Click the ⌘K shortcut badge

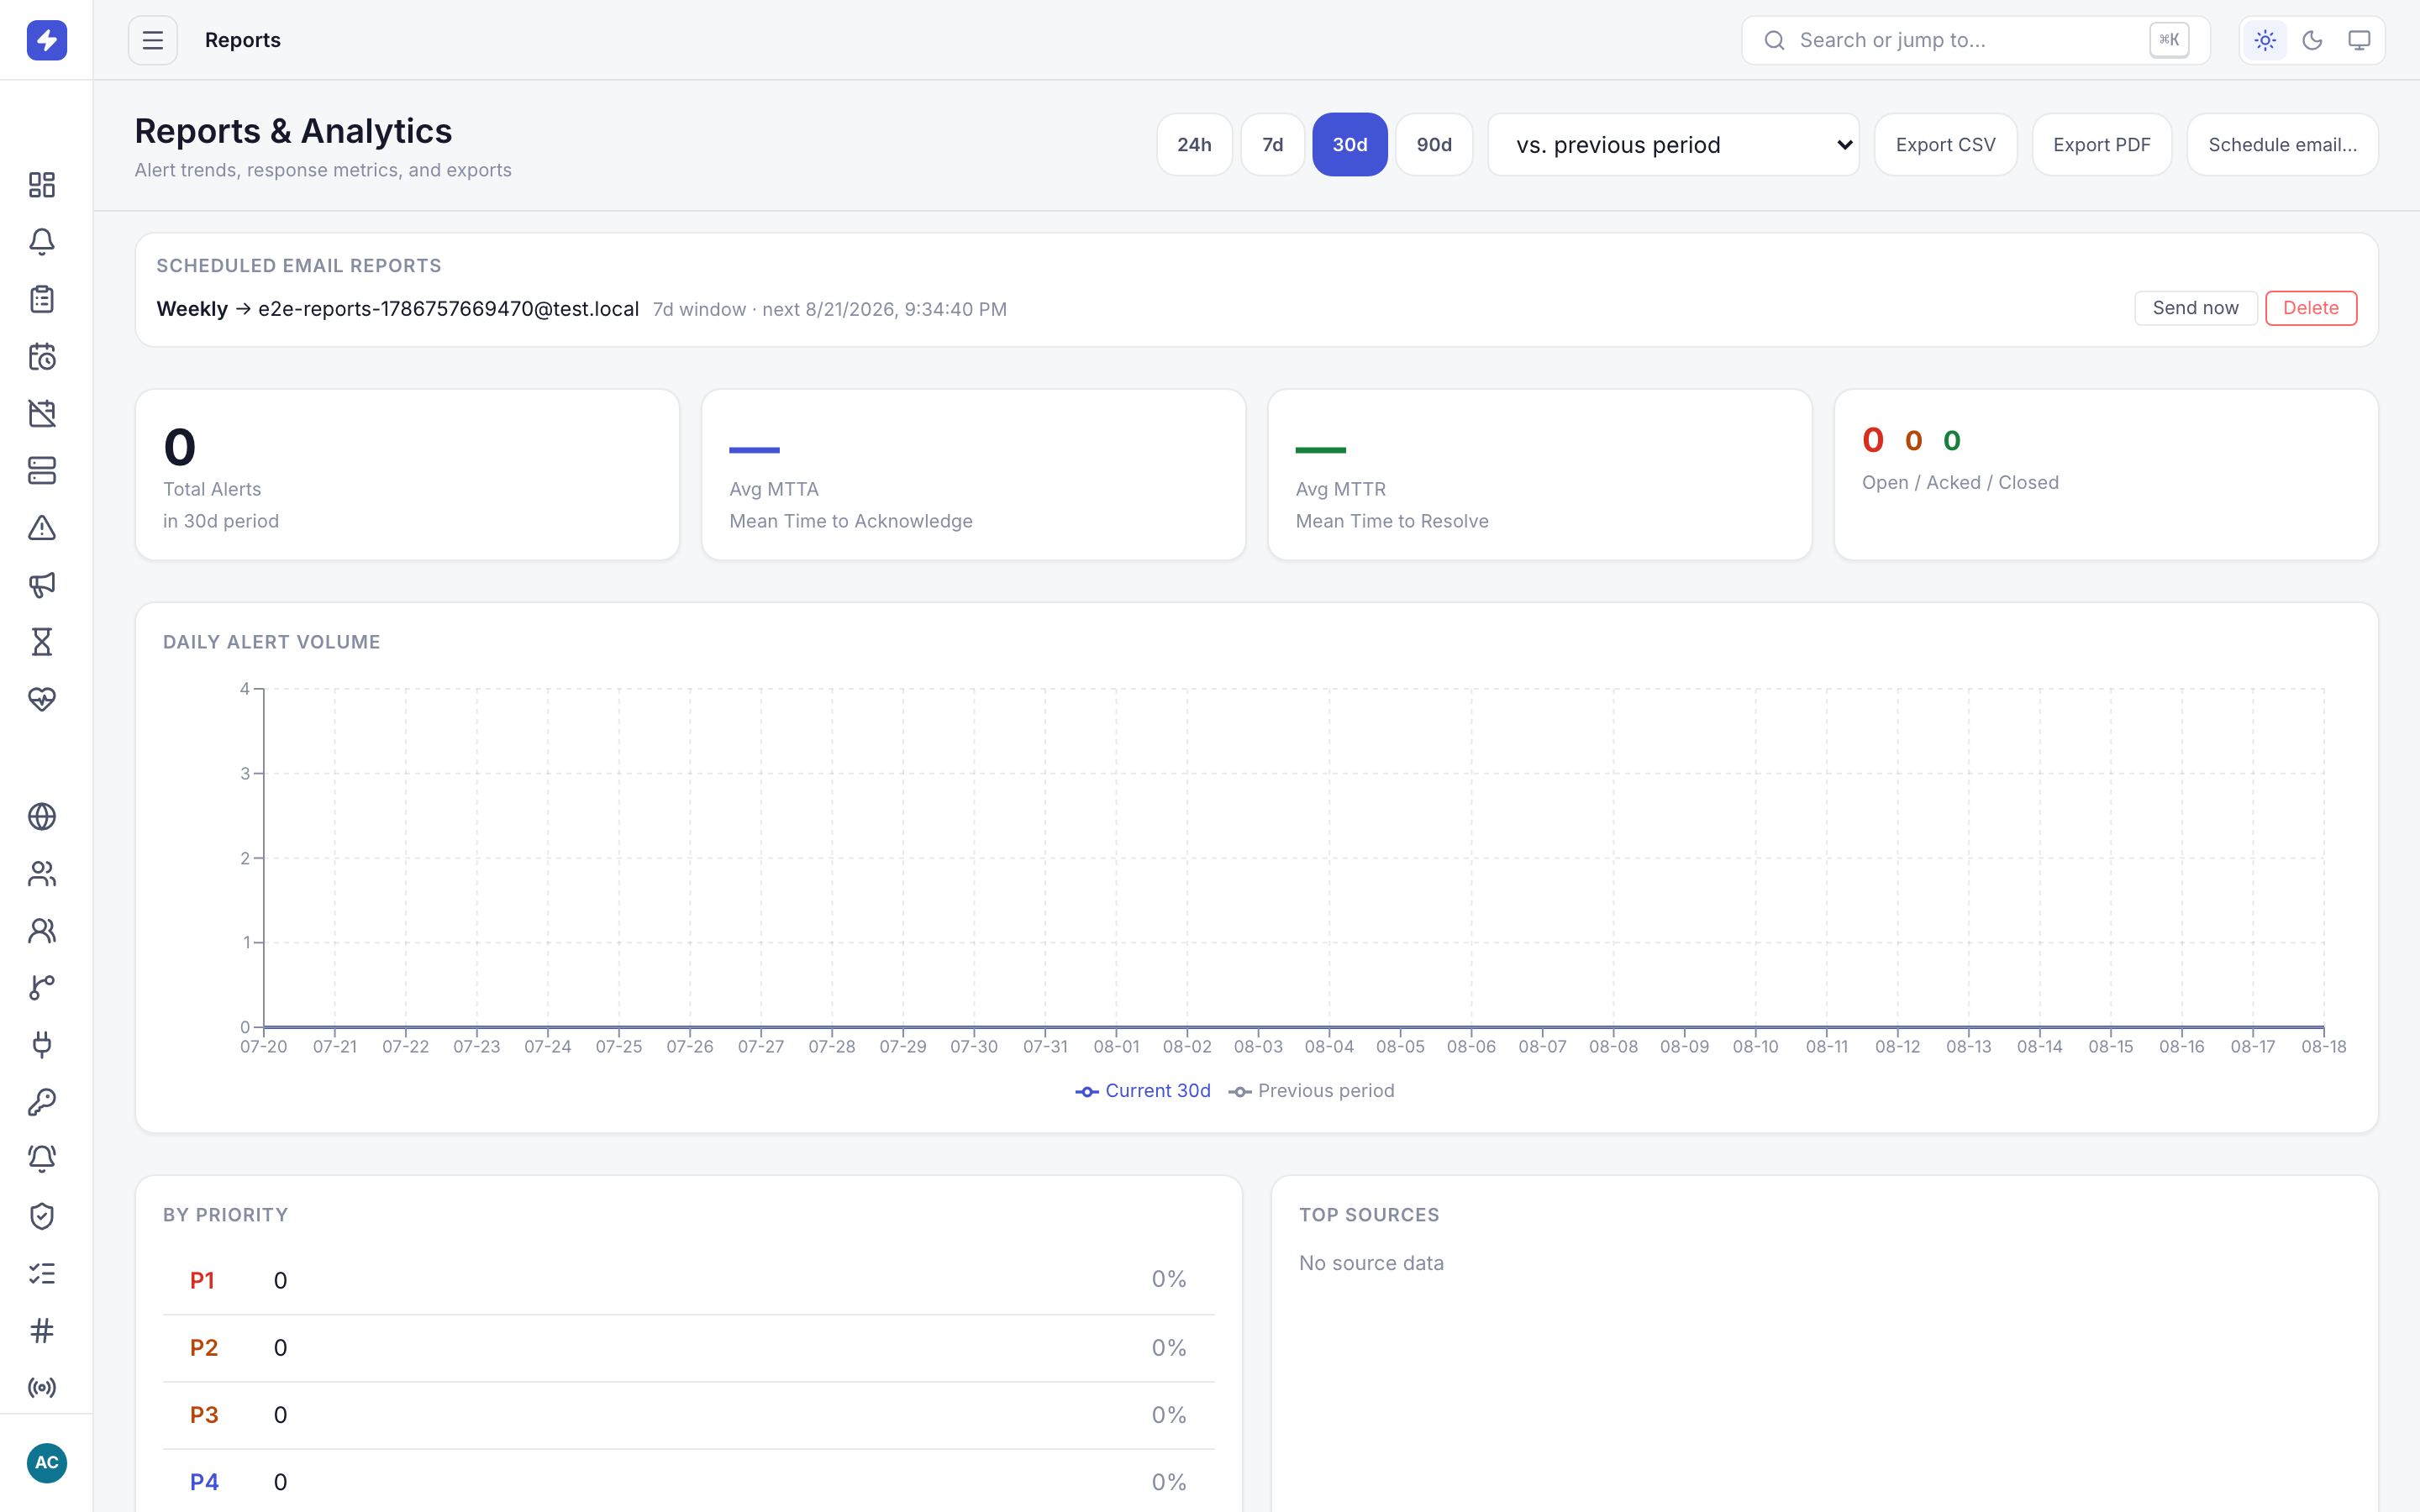coord(2168,40)
